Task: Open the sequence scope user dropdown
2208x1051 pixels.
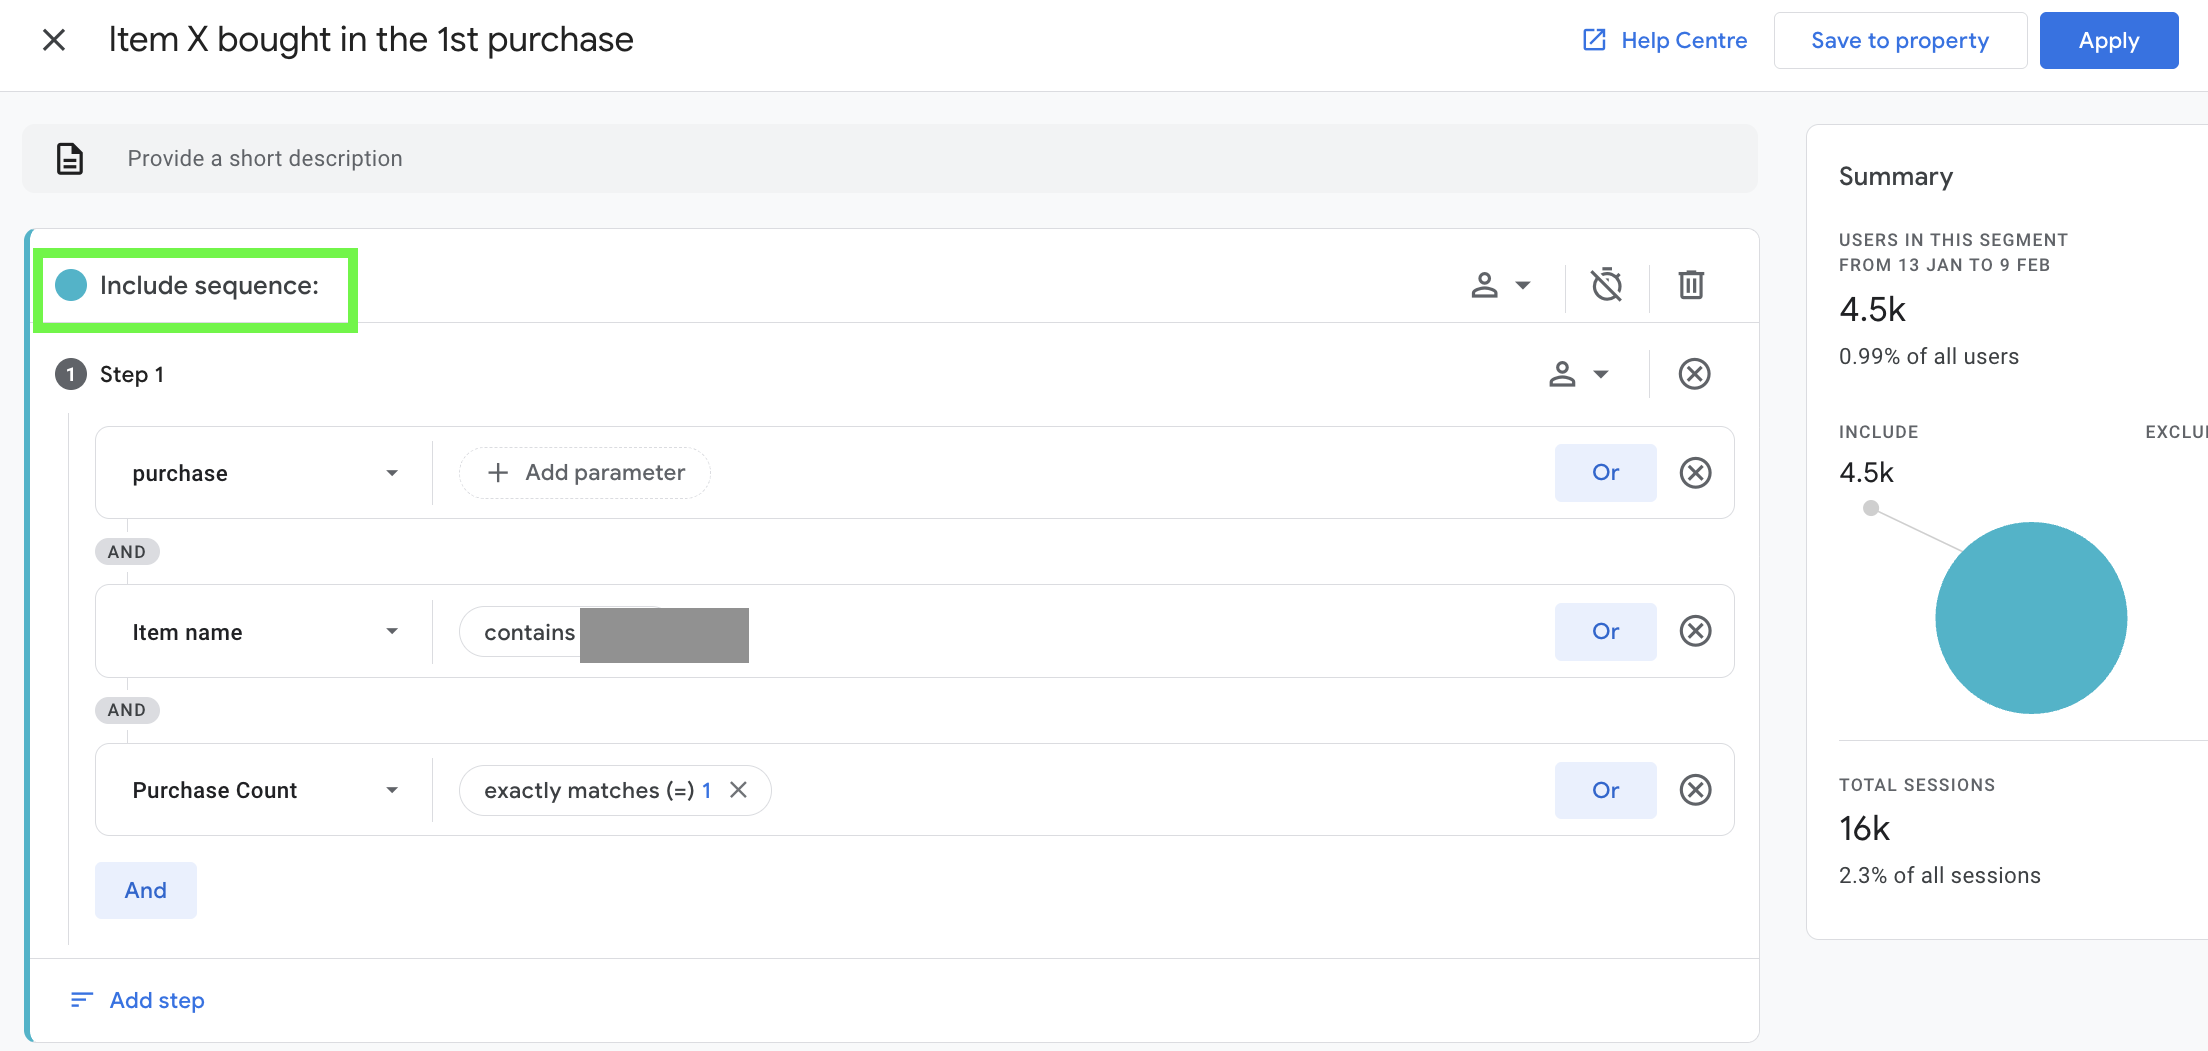Action: coord(1500,285)
